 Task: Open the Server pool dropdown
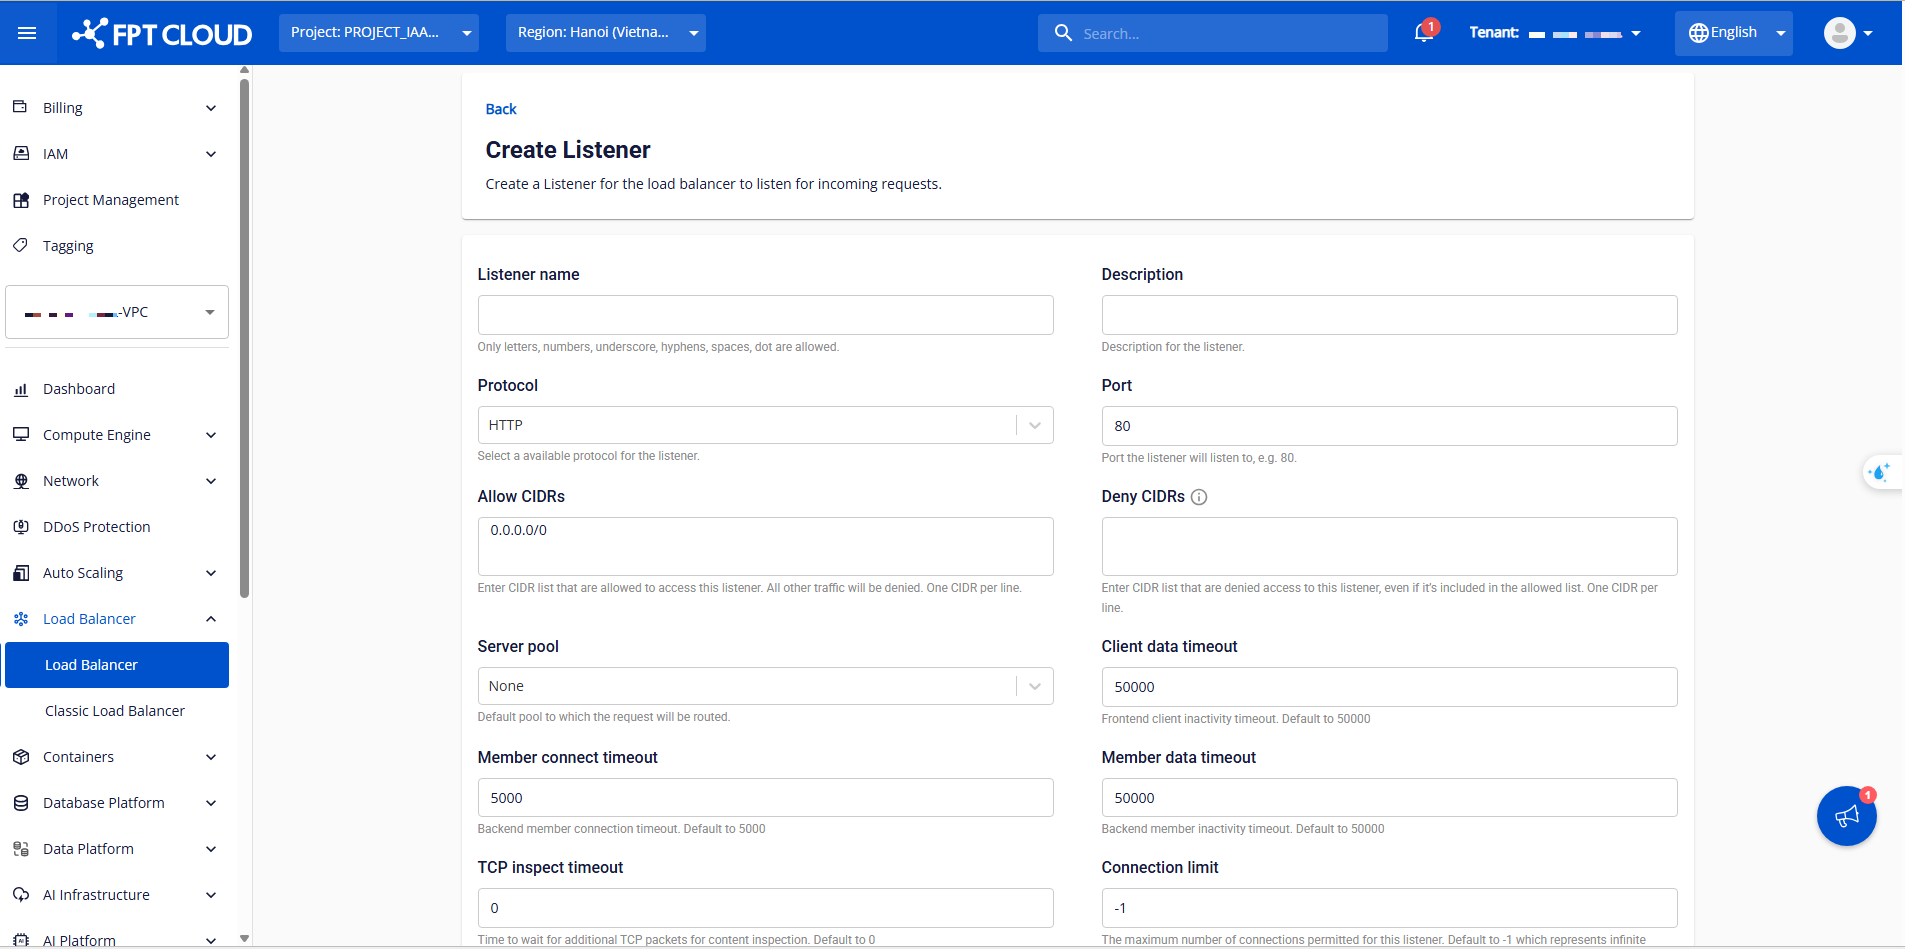click(765, 686)
